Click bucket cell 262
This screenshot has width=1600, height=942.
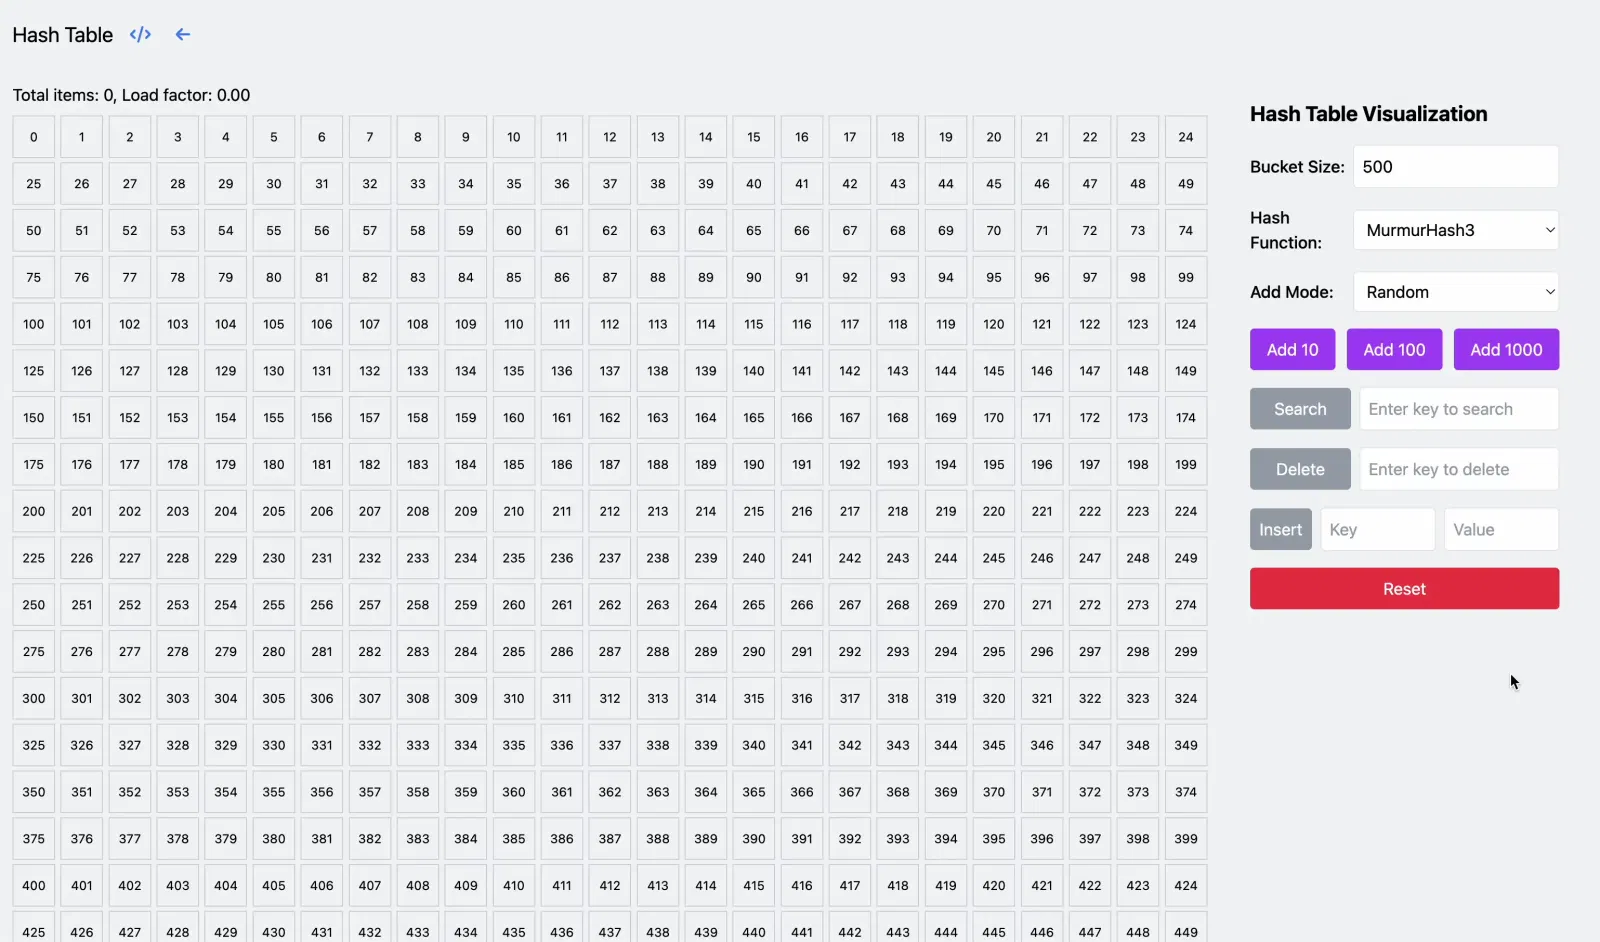pos(610,605)
